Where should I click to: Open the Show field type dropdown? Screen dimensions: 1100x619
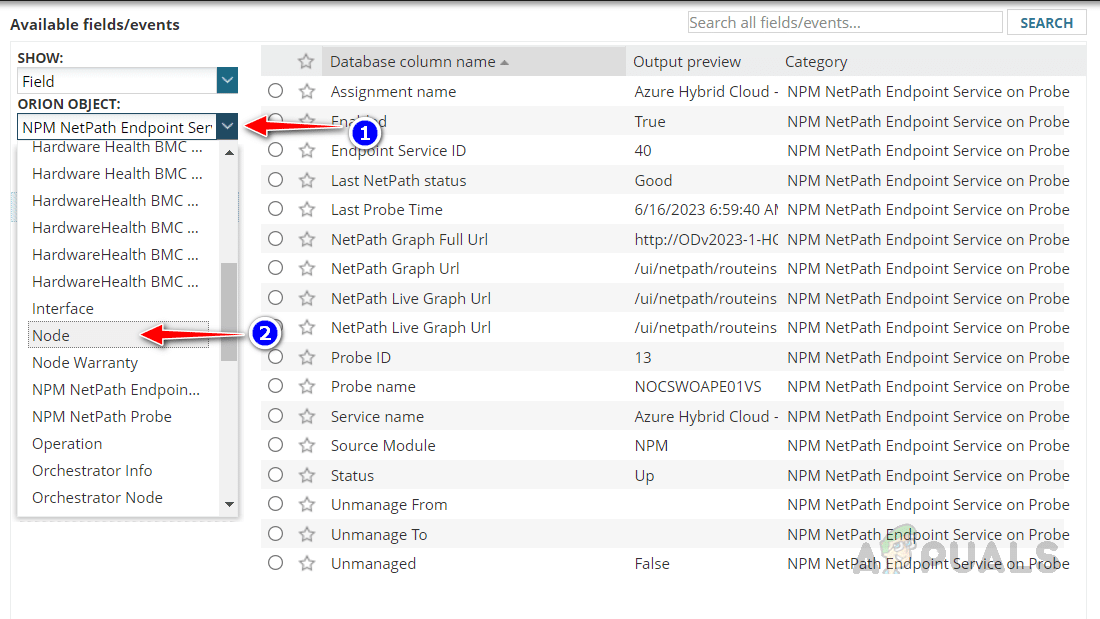pos(227,81)
